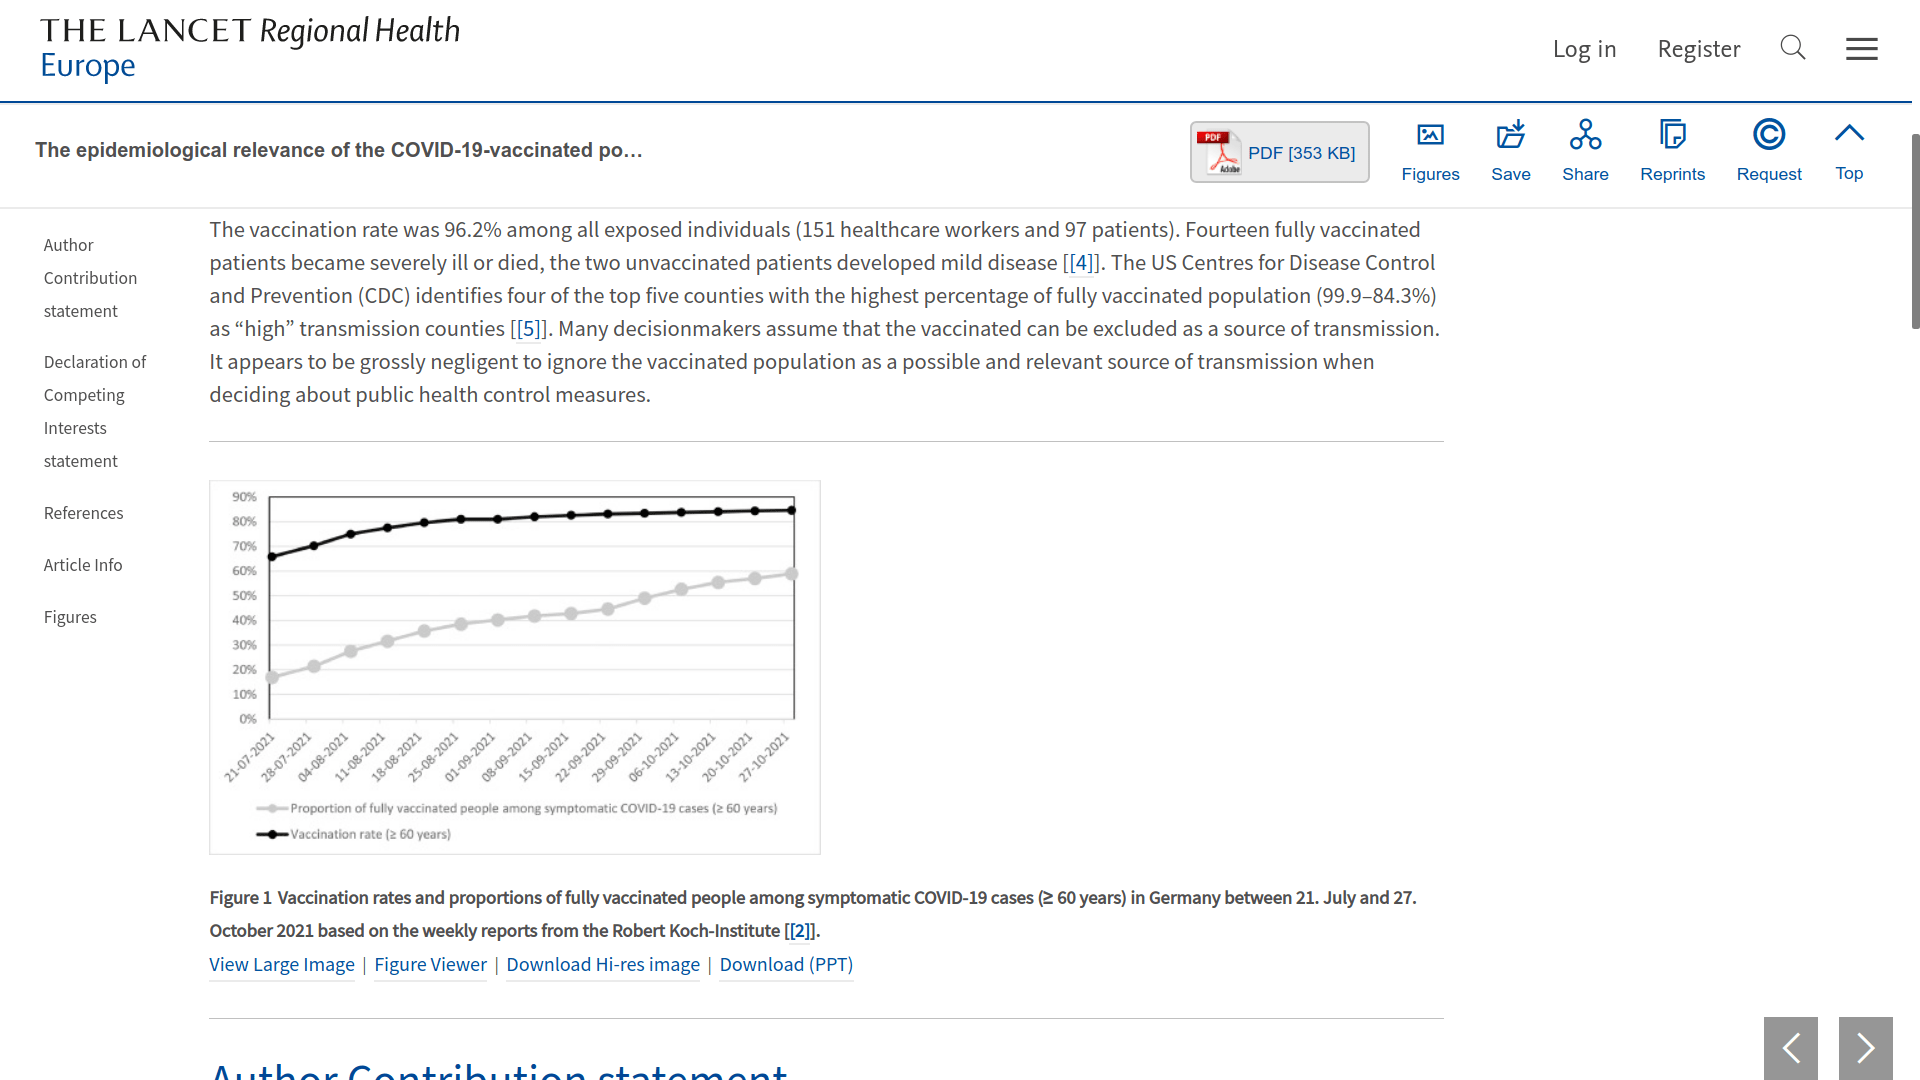This screenshot has width=1920, height=1080.
Task: Select Figures in the left sidebar
Action: (x=70, y=617)
